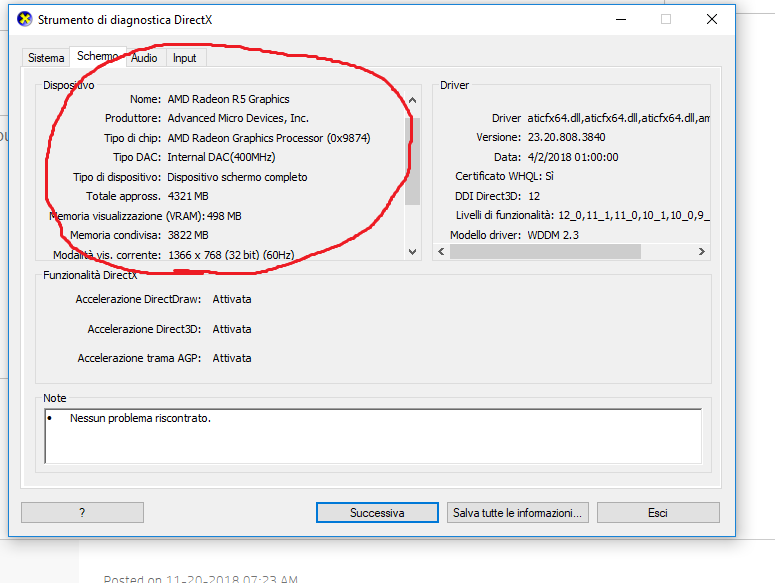Click the '3822 MB' shared memory value

pos(188,235)
